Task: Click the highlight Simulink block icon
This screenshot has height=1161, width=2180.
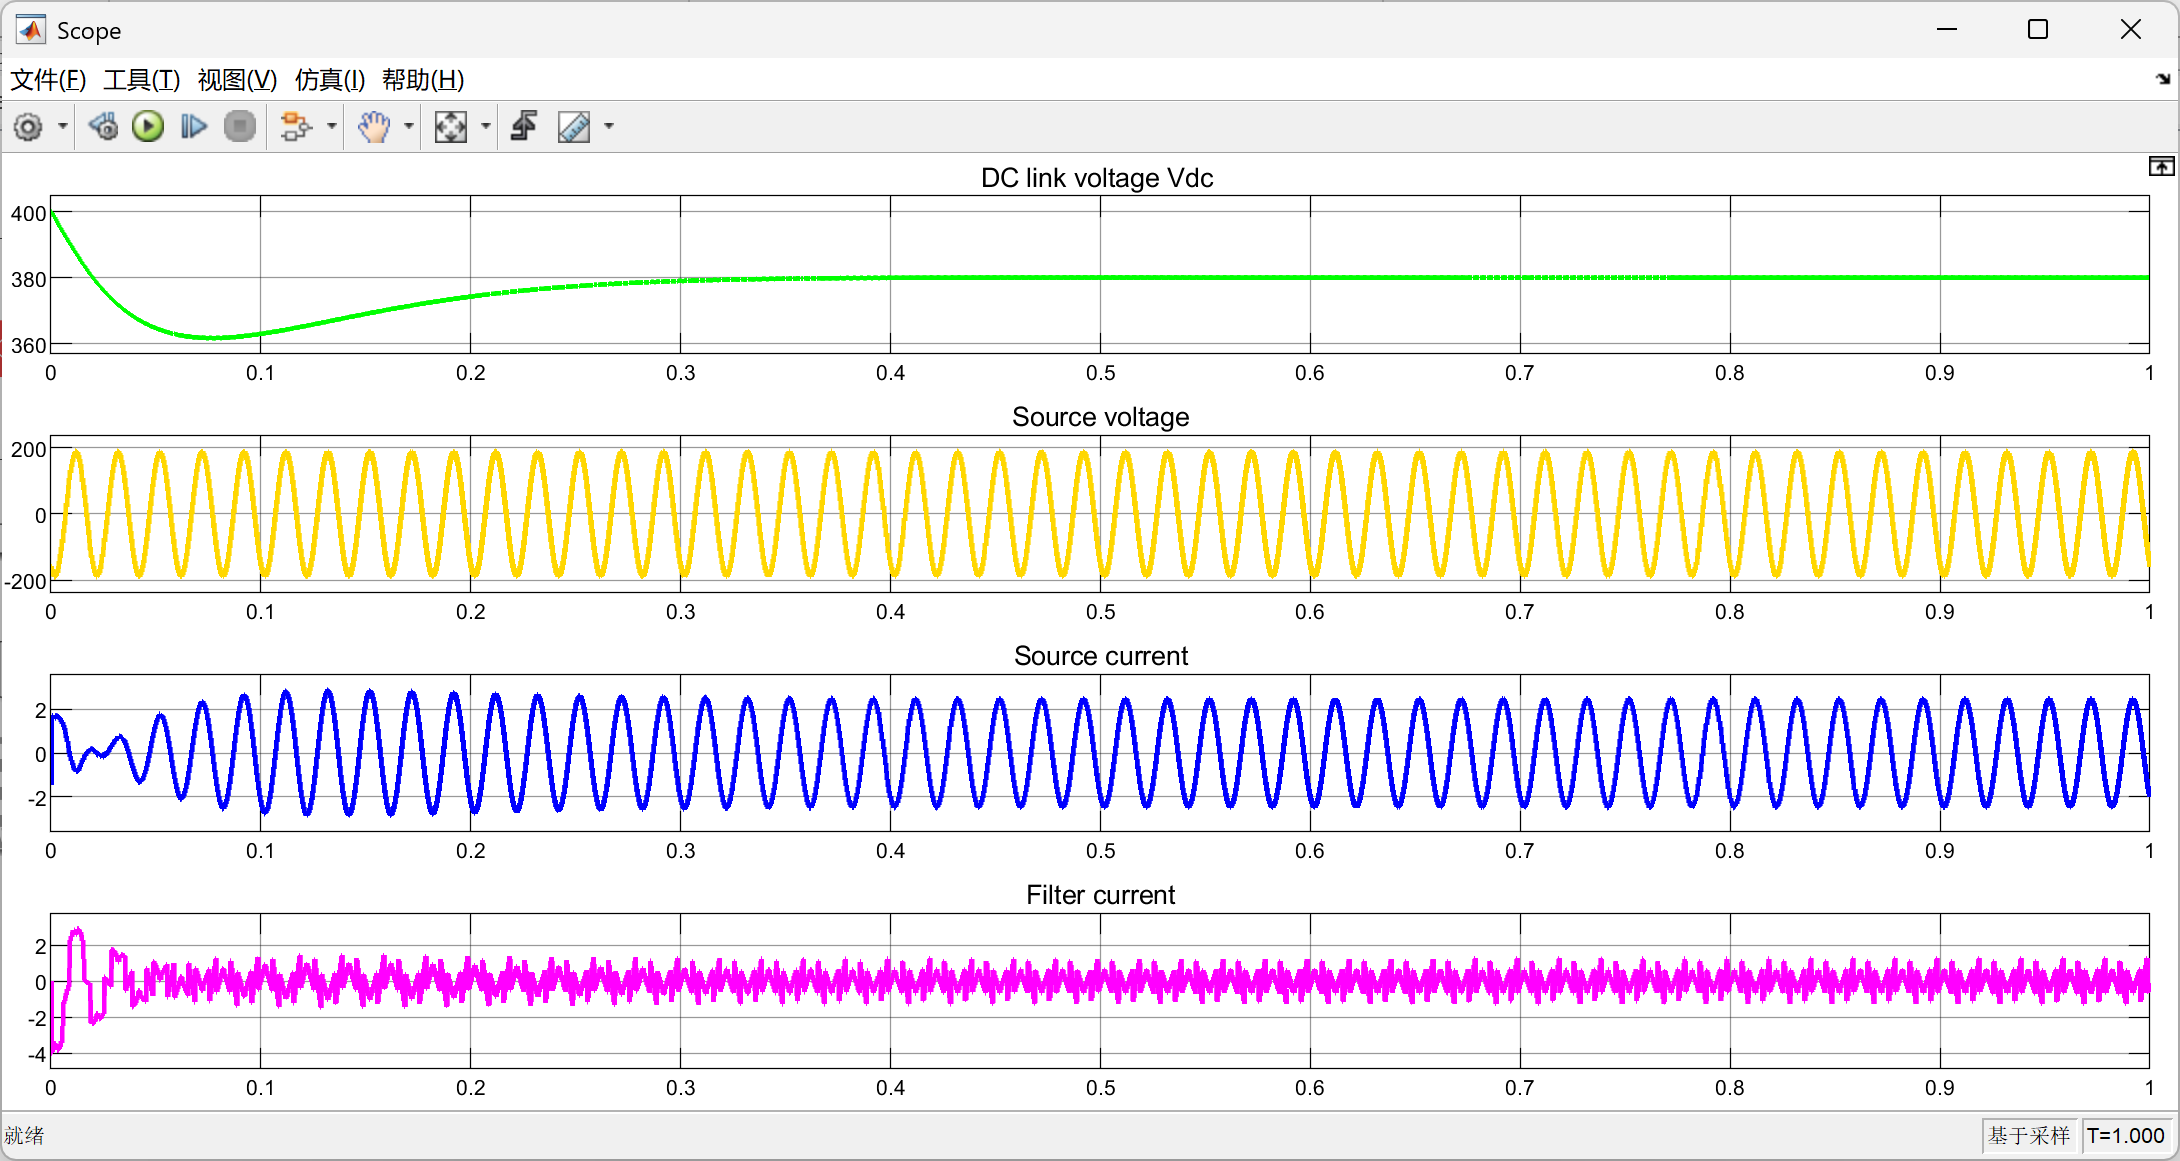Action: point(296,127)
